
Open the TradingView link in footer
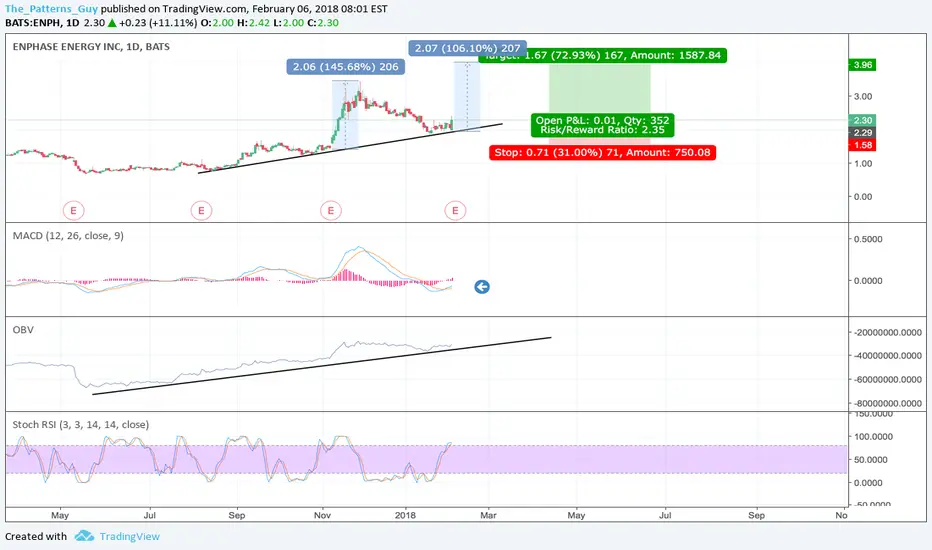[130, 536]
